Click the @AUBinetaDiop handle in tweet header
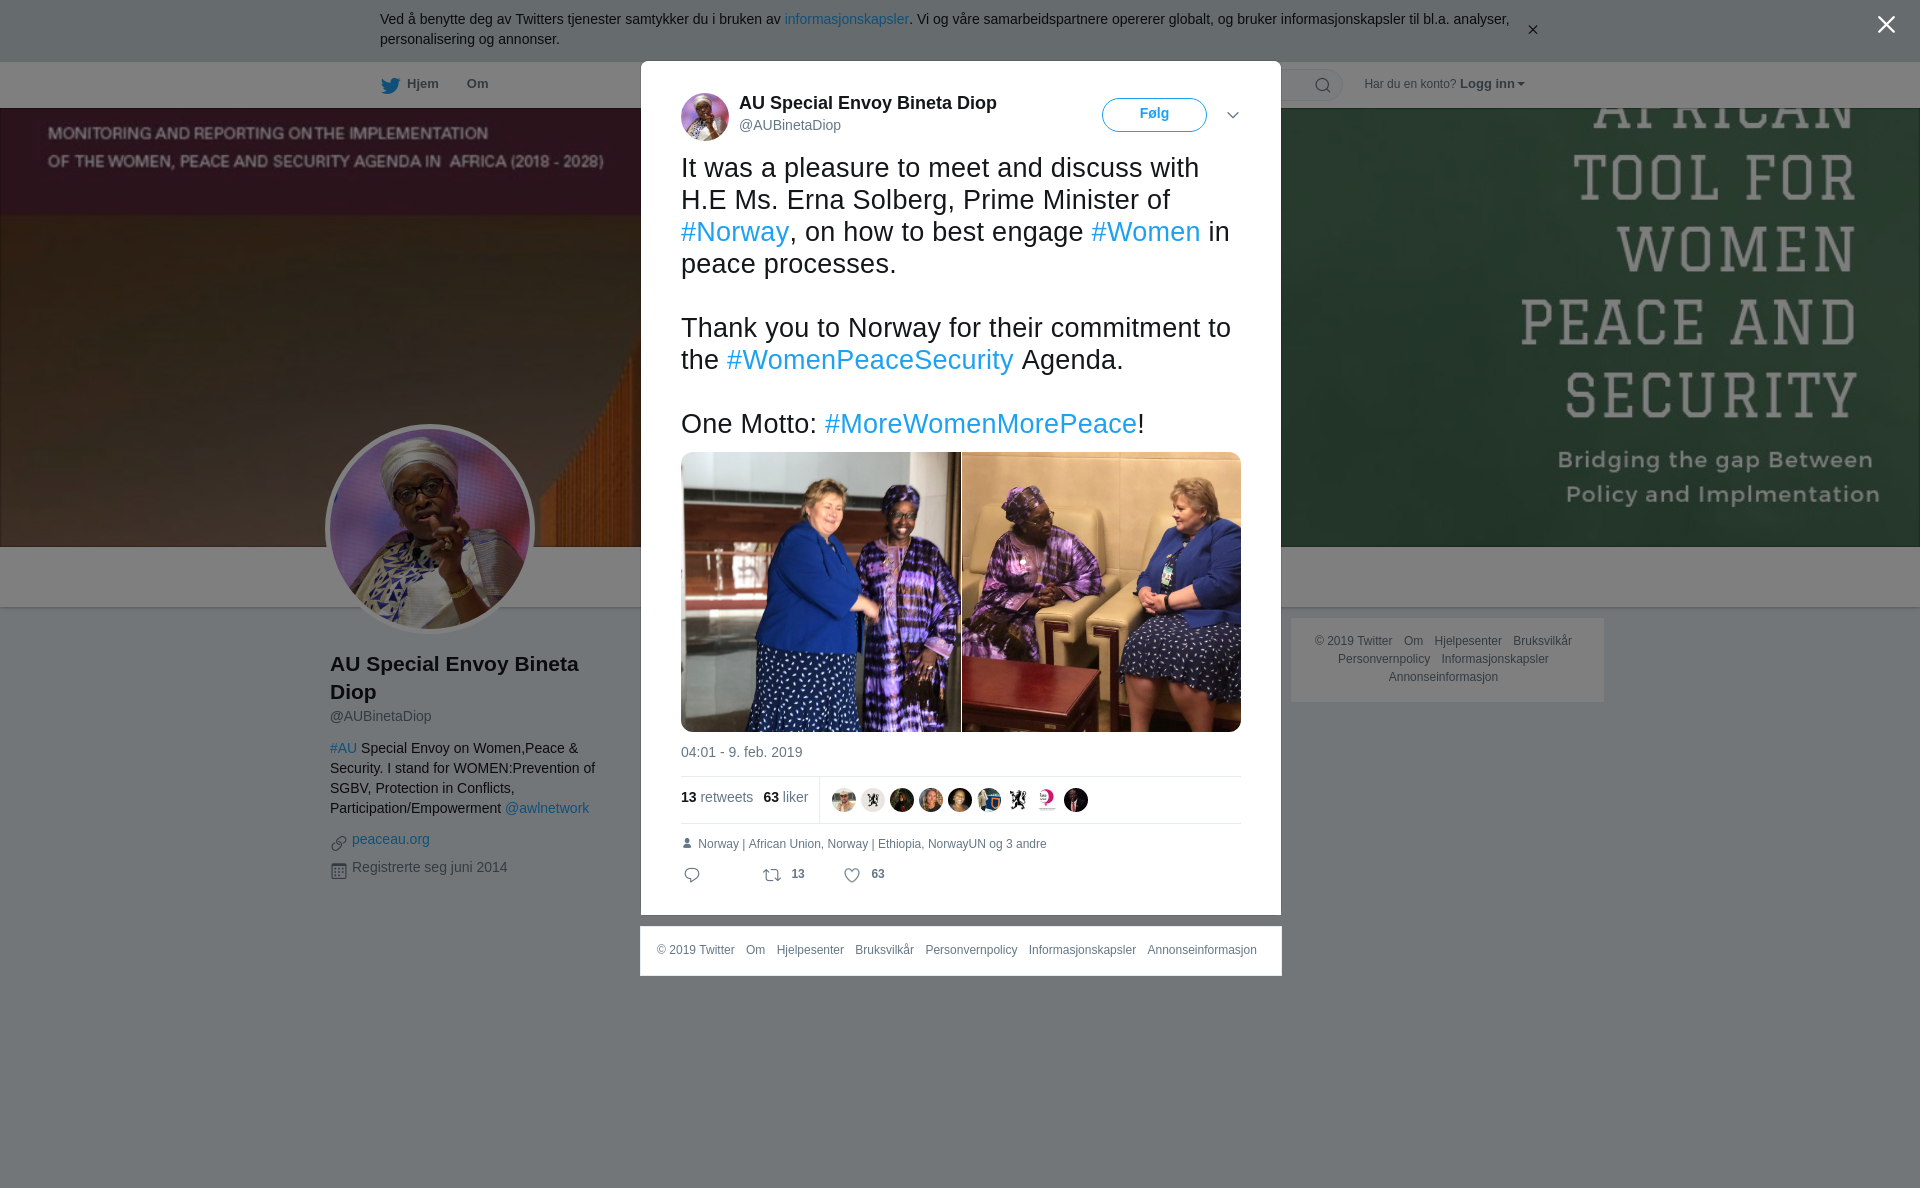The width and height of the screenshot is (1920, 1188). (x=790, y=125)
